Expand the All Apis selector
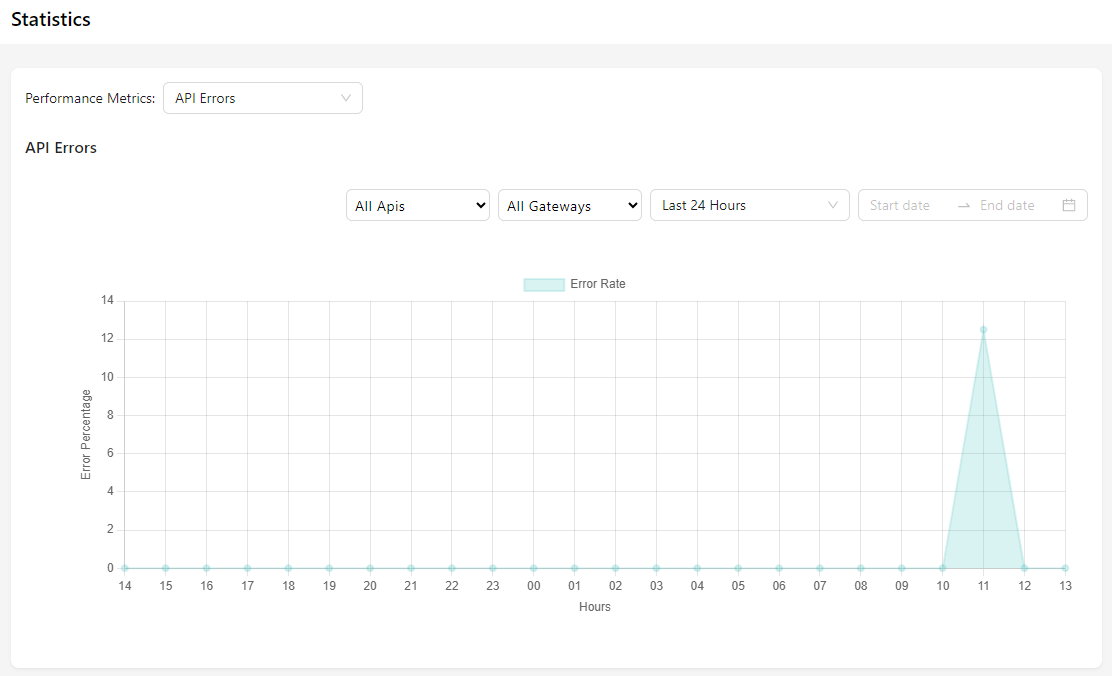The height and width of the screenshot is (676, 1112). (417, 206)
